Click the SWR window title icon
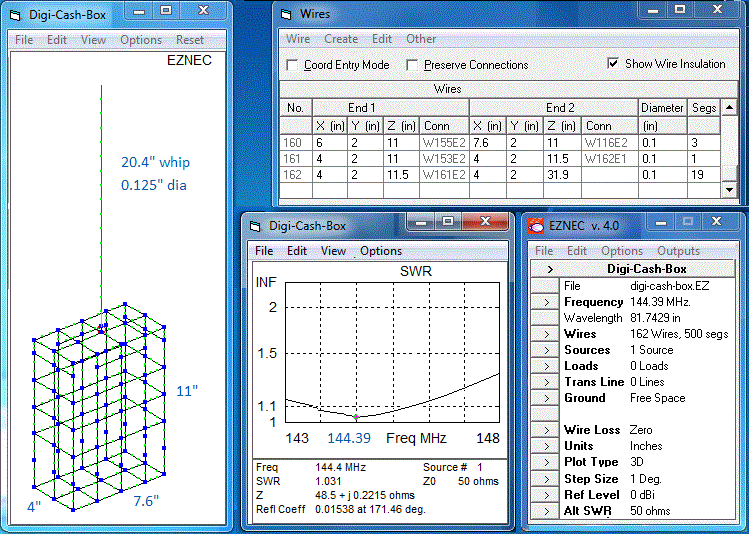 pyautogui.click(x=254, y=226)
